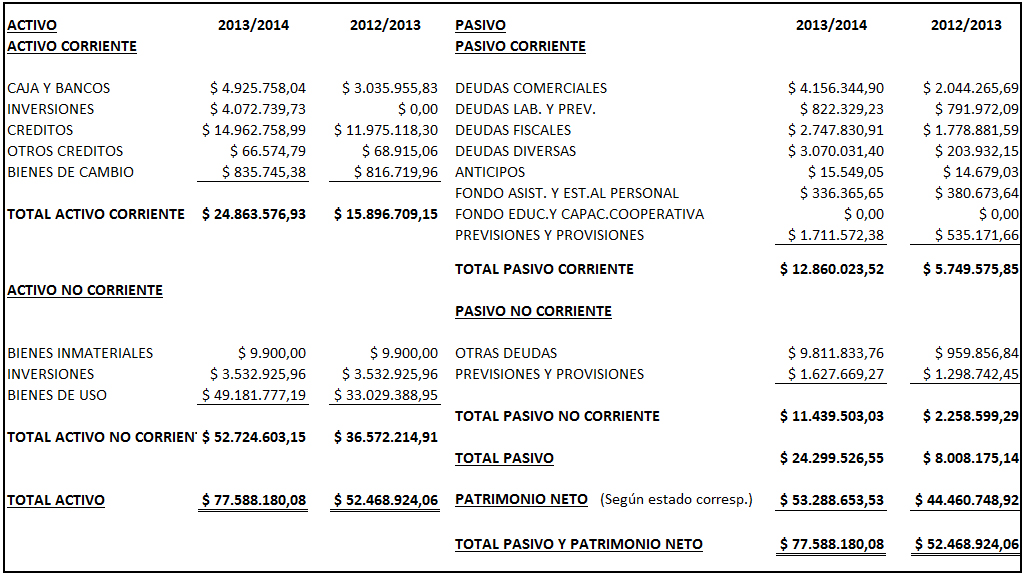
Task: Select the FONDO EDUC.Y CAPAC.COOPERATIVA row label
Action: pos(579,214)
